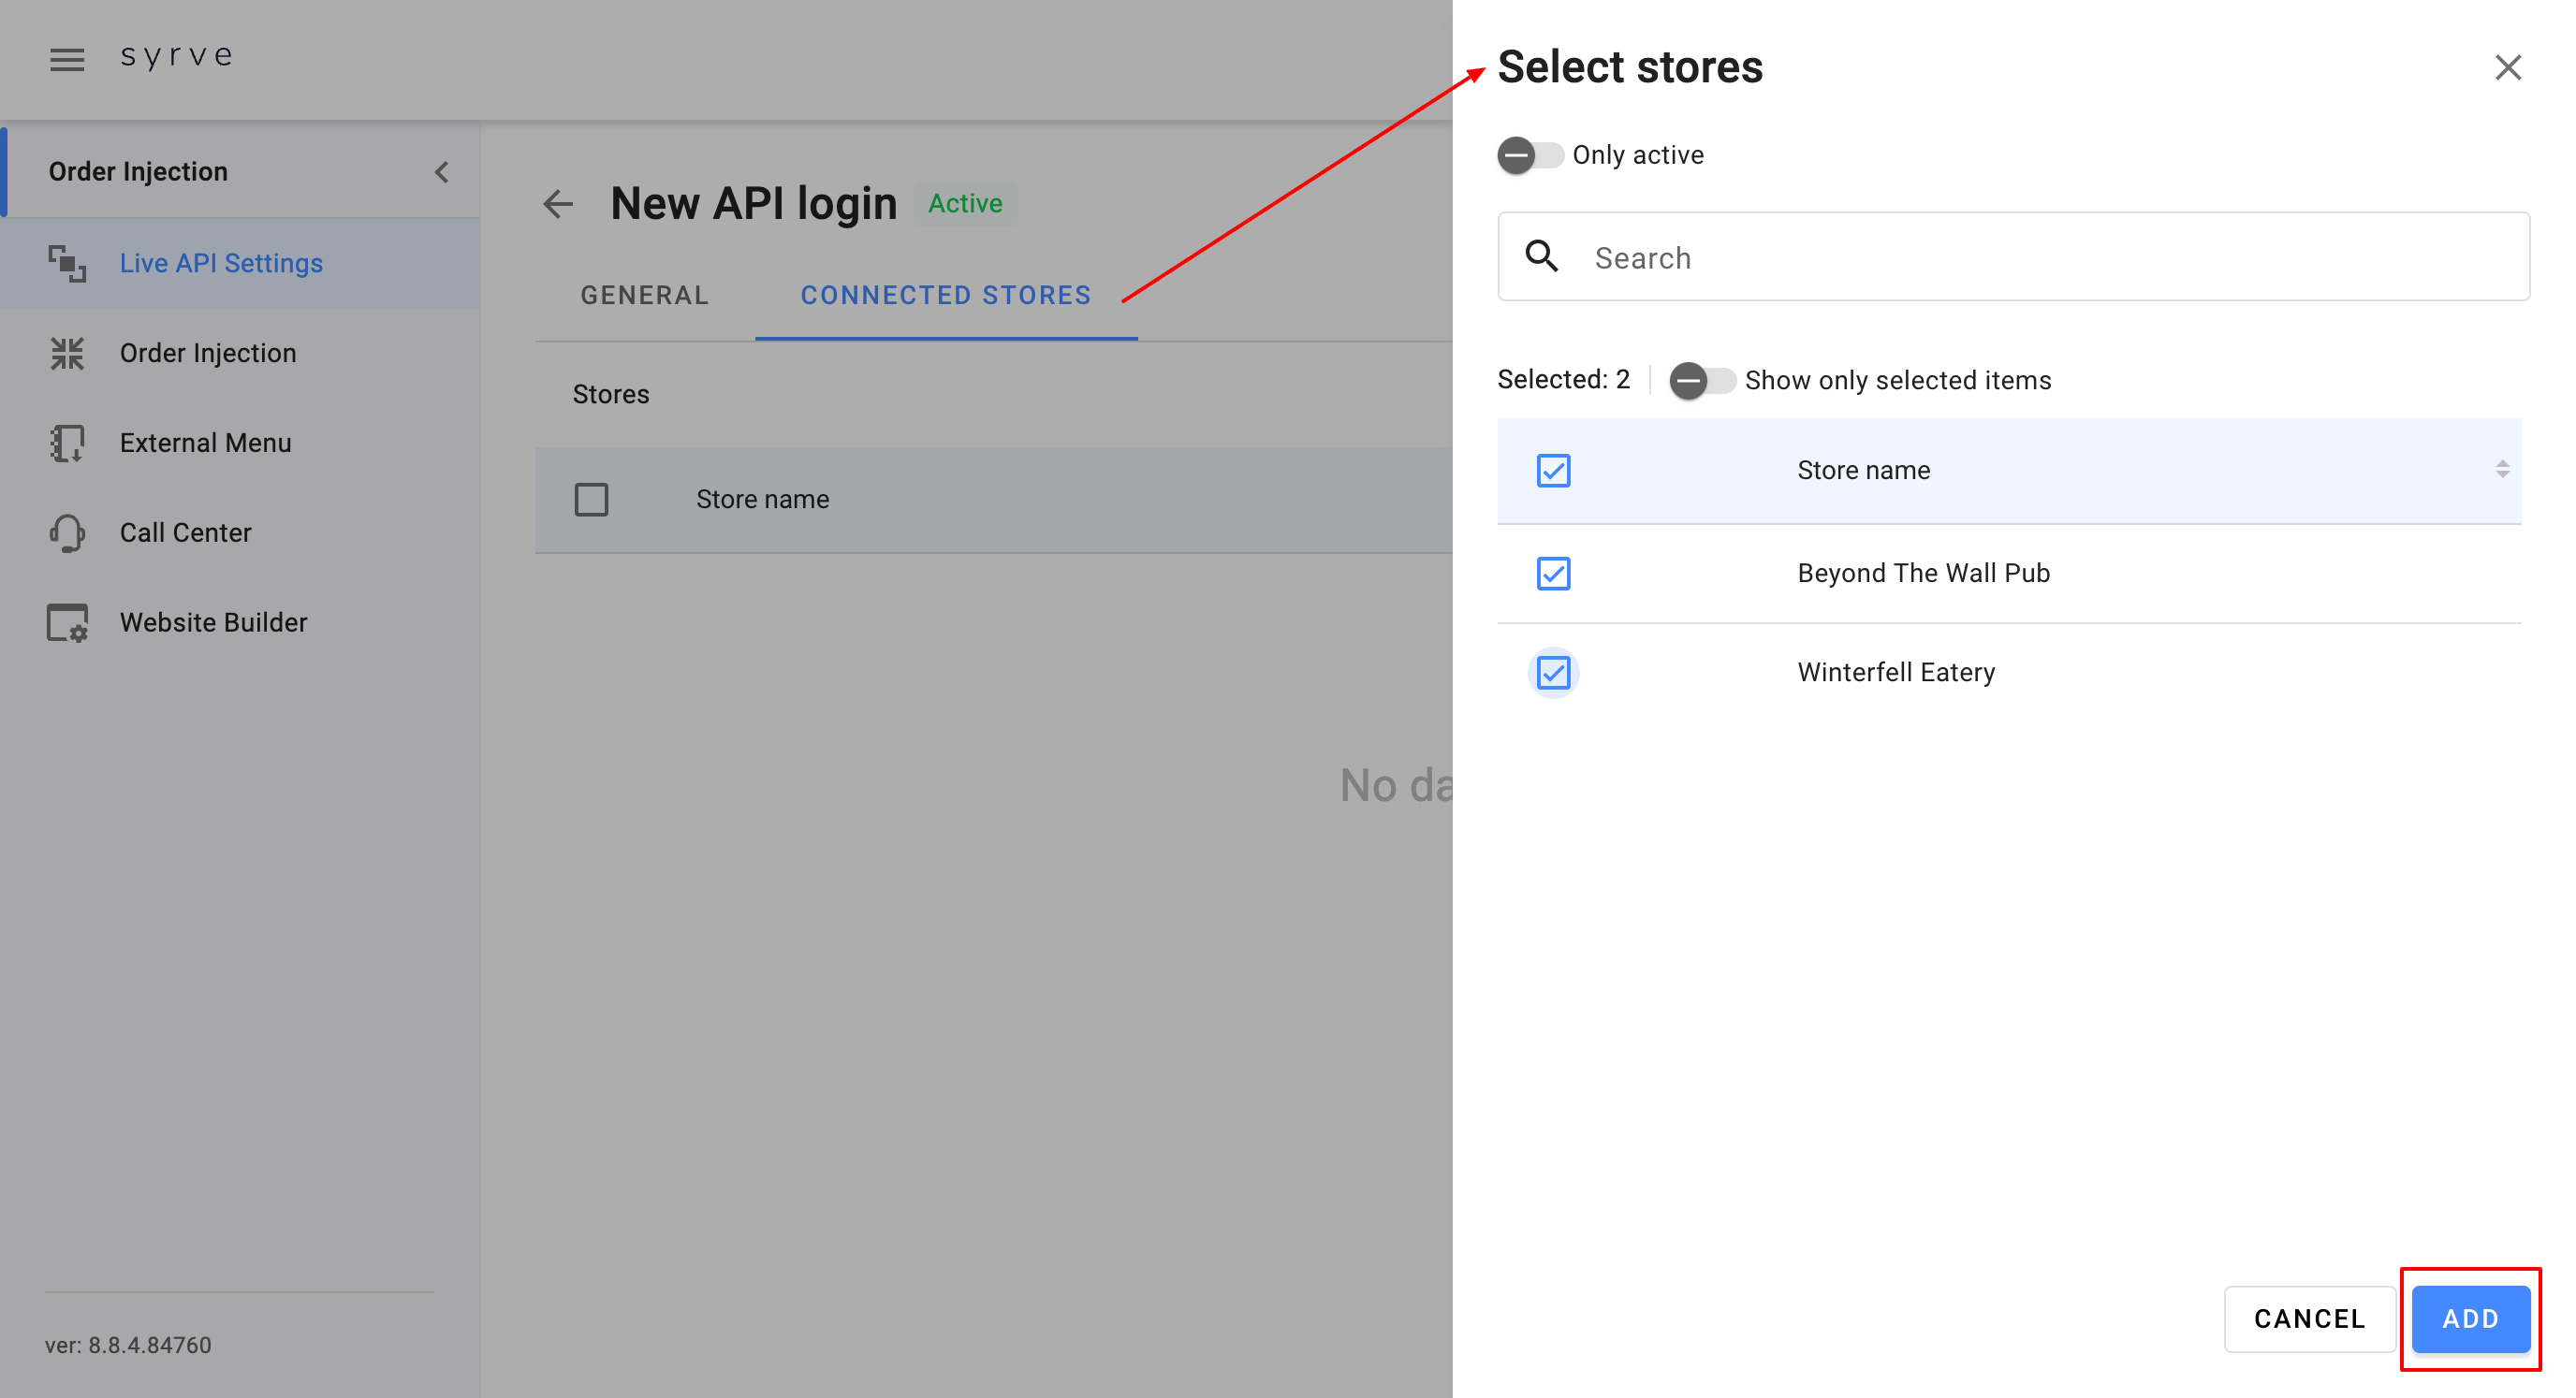2576x1398 pixels.
Task: Click the External Menu icon
Action: pyautogui.click(x=67, y=443)
